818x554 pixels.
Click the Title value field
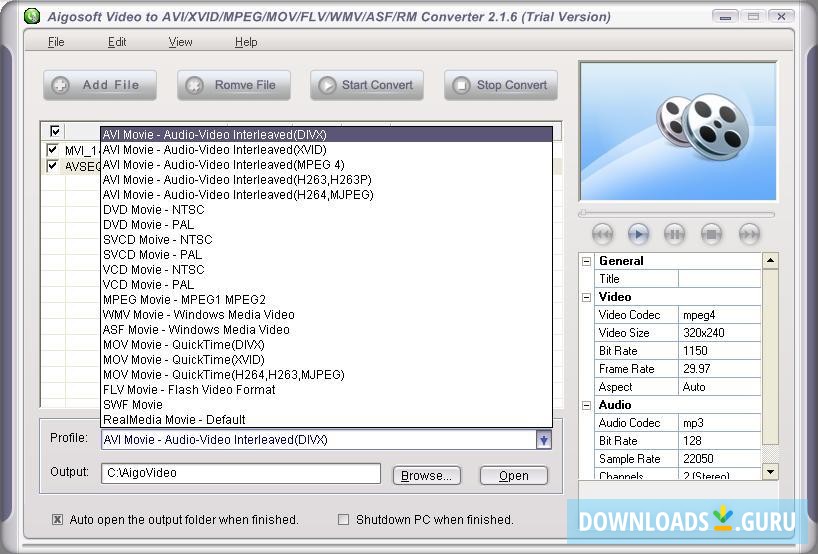coord(719,279)
